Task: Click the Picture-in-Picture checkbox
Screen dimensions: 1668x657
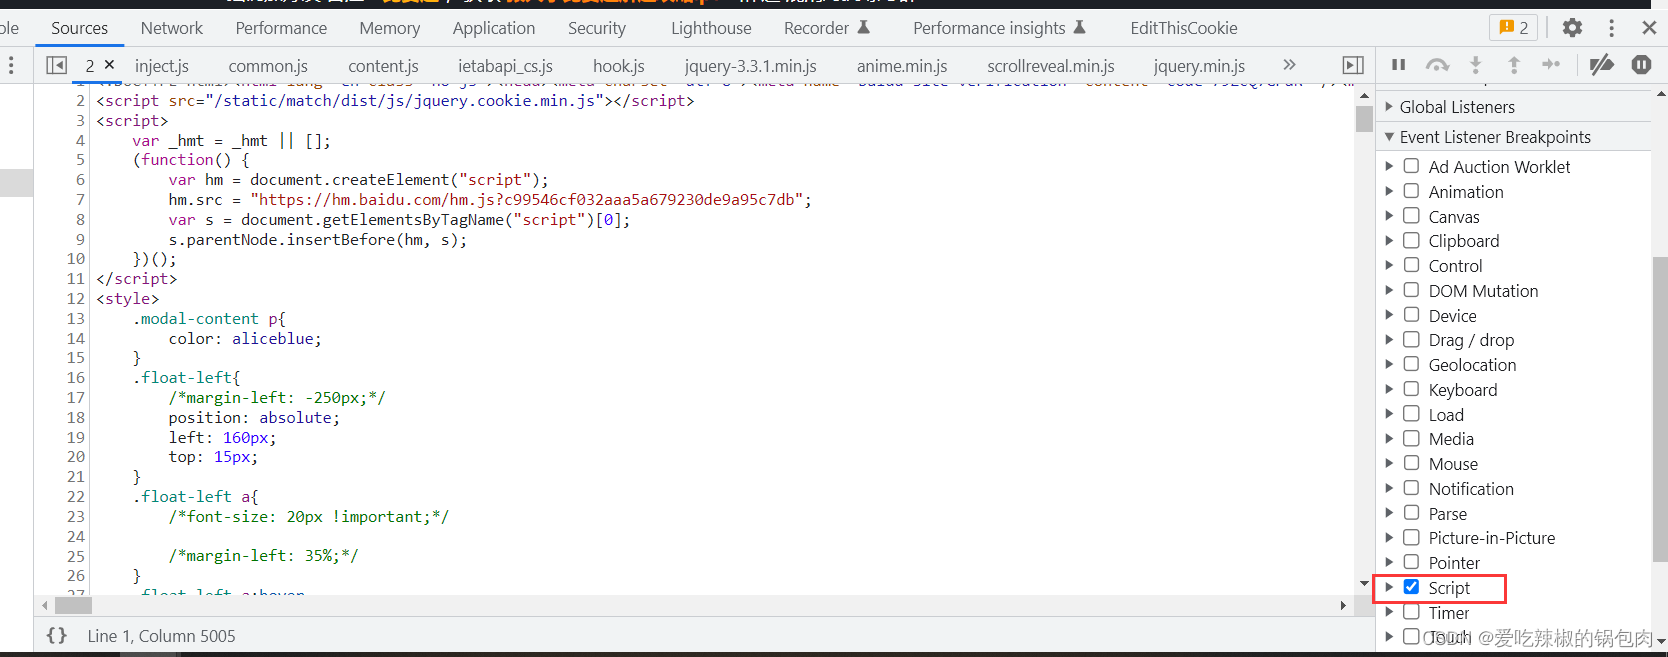Action: [x=1411, y=537]
